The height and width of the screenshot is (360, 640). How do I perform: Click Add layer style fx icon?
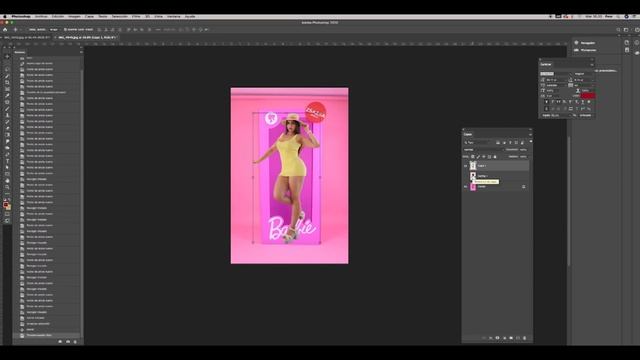491,338
